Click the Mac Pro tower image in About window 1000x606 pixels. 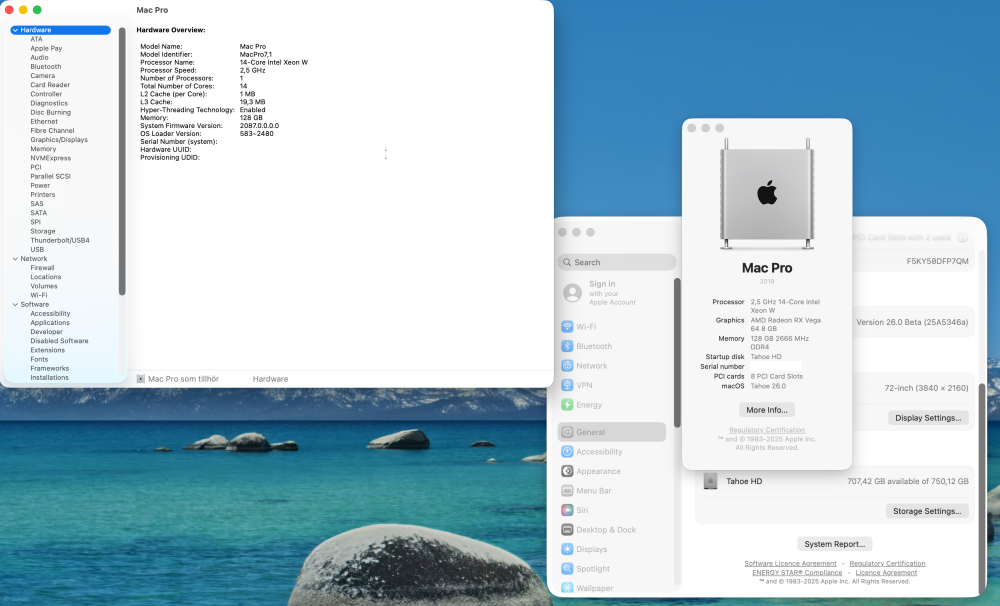pos(767,193)
